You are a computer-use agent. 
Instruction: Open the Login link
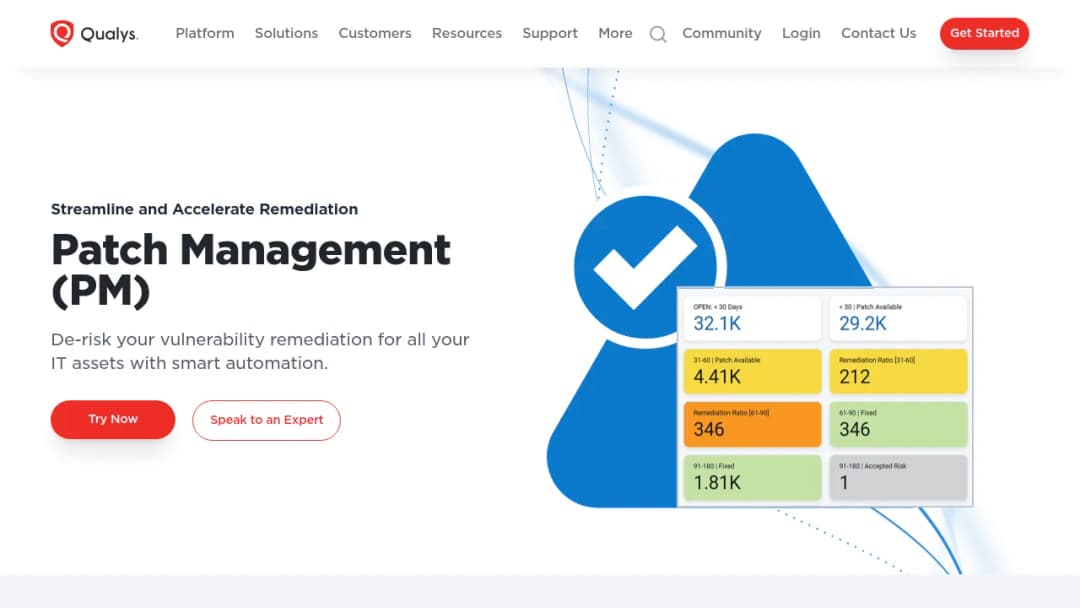coord(801,33)
